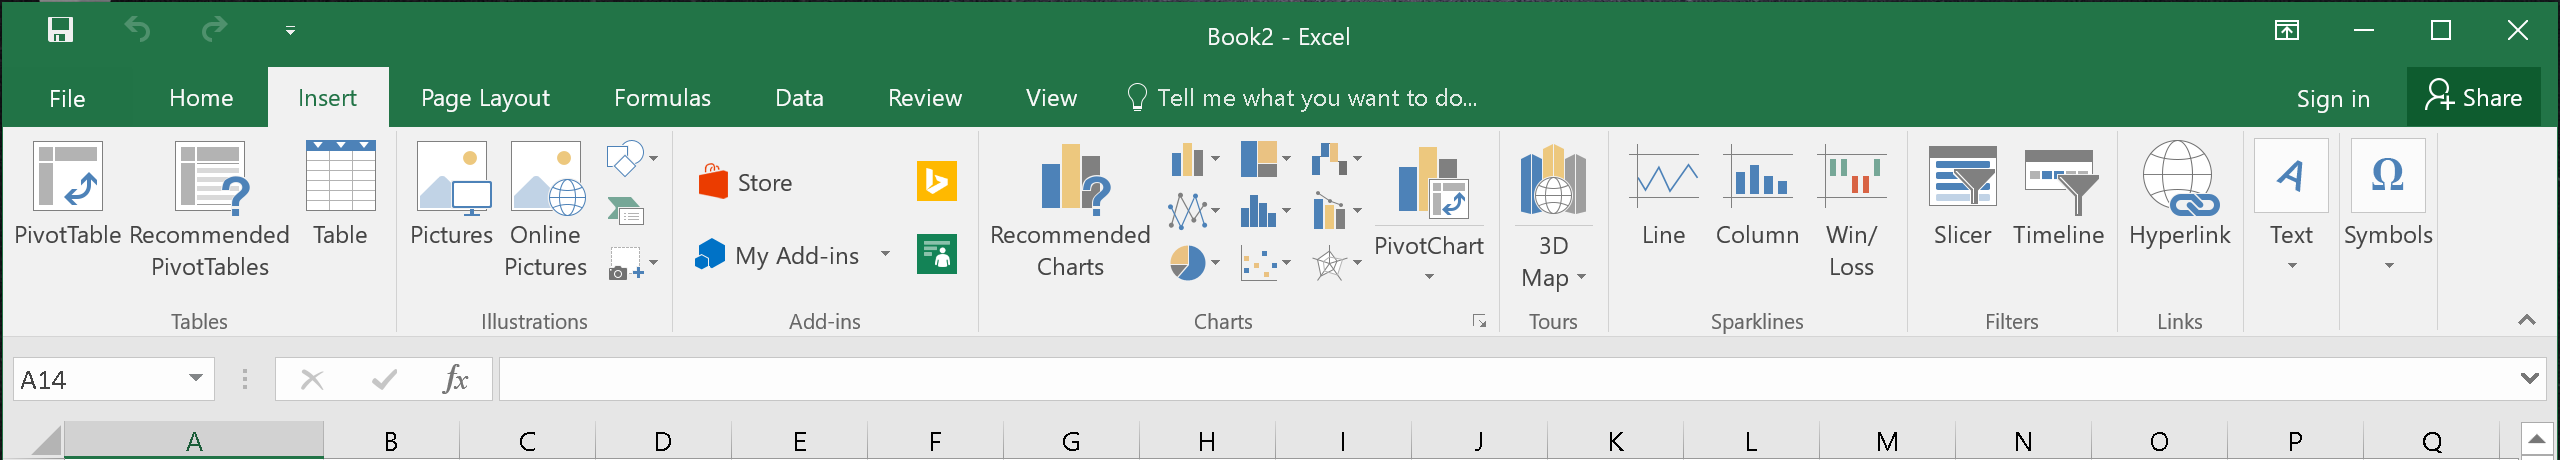
Task: Collapse the ribbon with the arrow
Action: 2527,320
